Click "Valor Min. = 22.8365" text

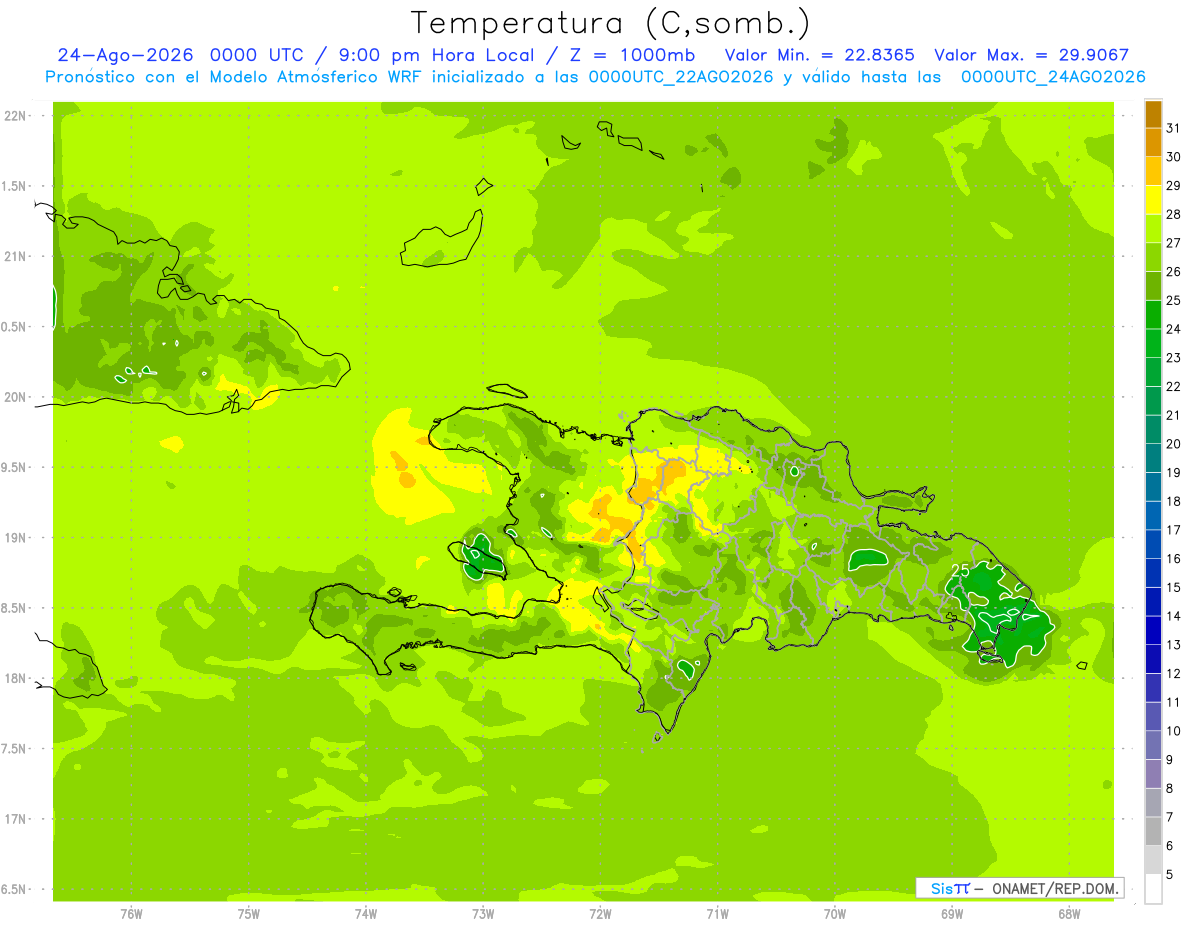coord(819,55)
